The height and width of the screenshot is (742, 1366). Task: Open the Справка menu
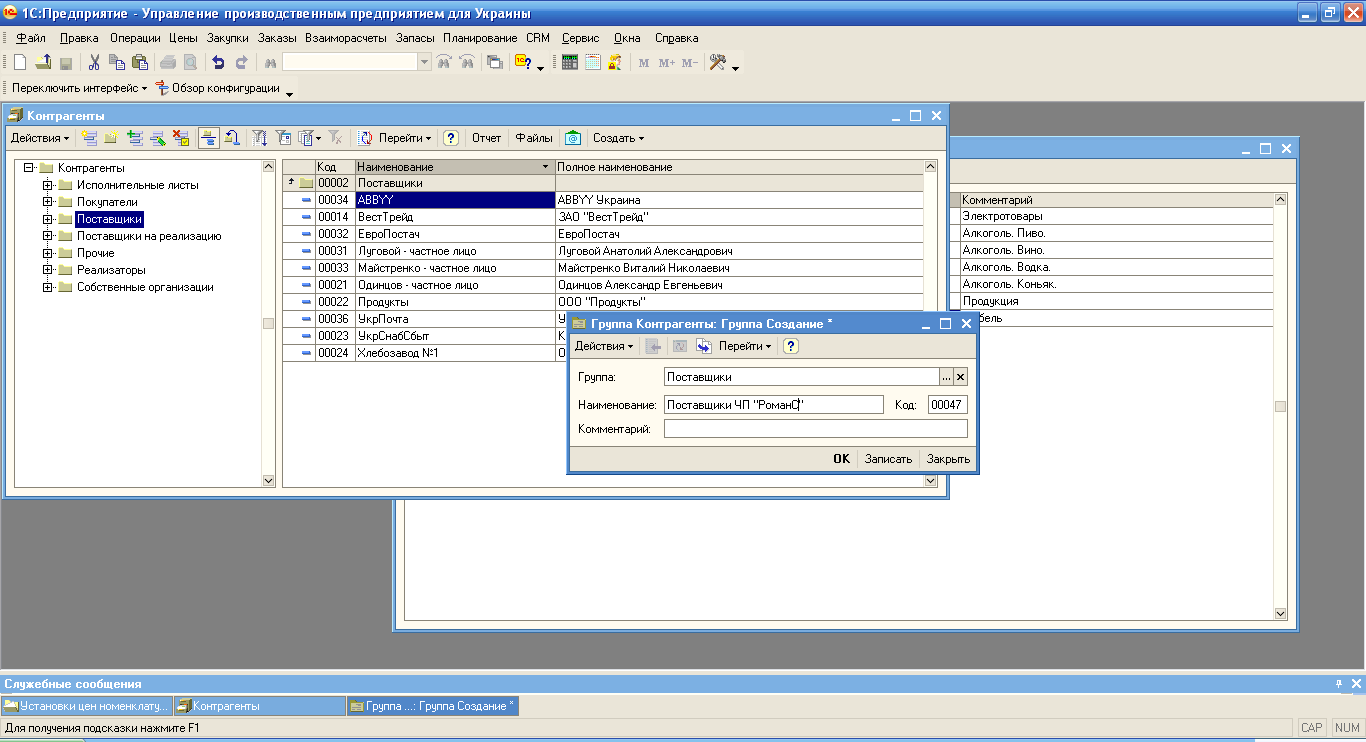677,38
